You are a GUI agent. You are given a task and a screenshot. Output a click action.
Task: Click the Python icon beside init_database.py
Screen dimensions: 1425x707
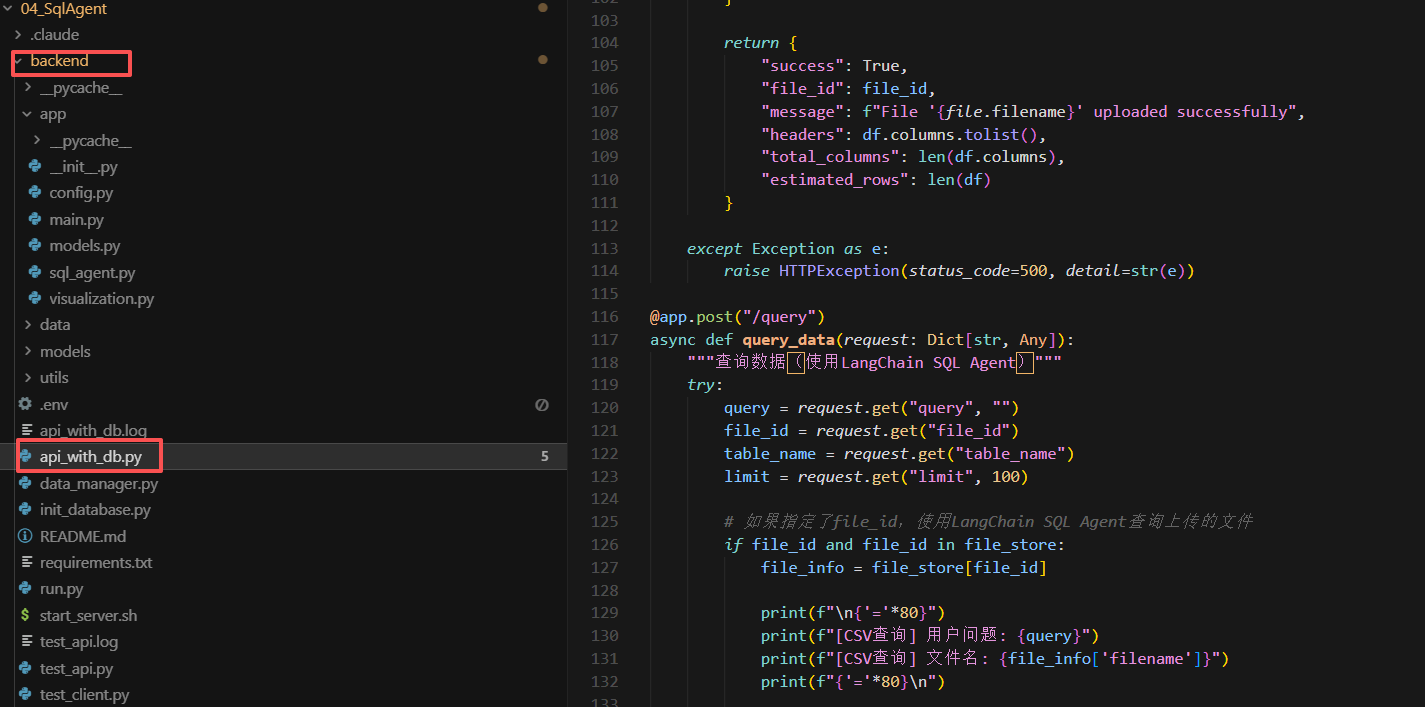[26, 510]
